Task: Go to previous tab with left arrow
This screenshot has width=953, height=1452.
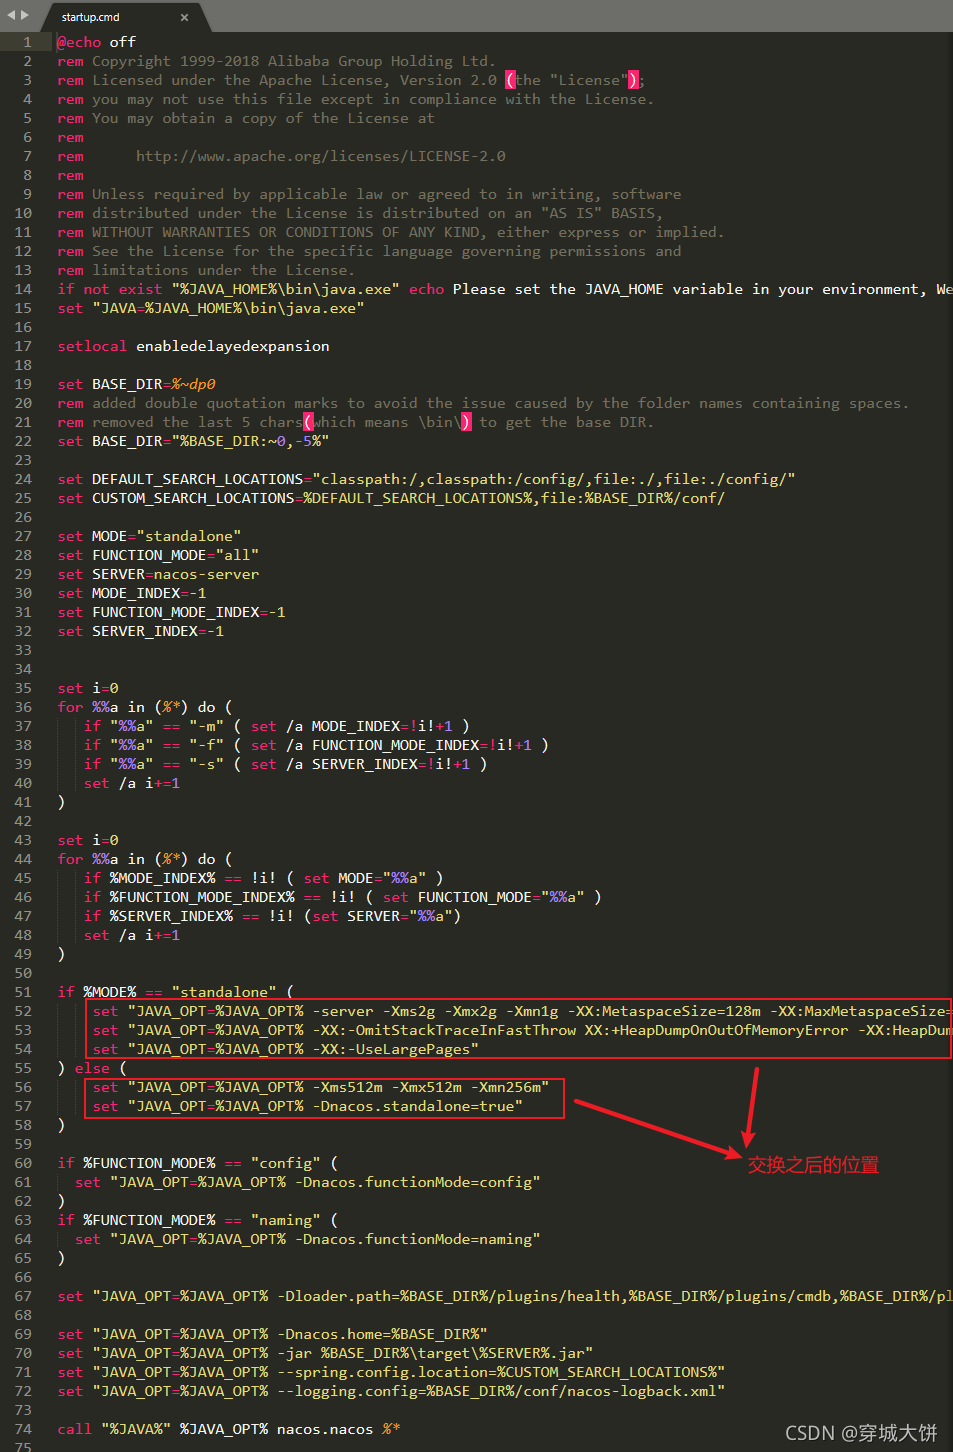Action: 11,15
